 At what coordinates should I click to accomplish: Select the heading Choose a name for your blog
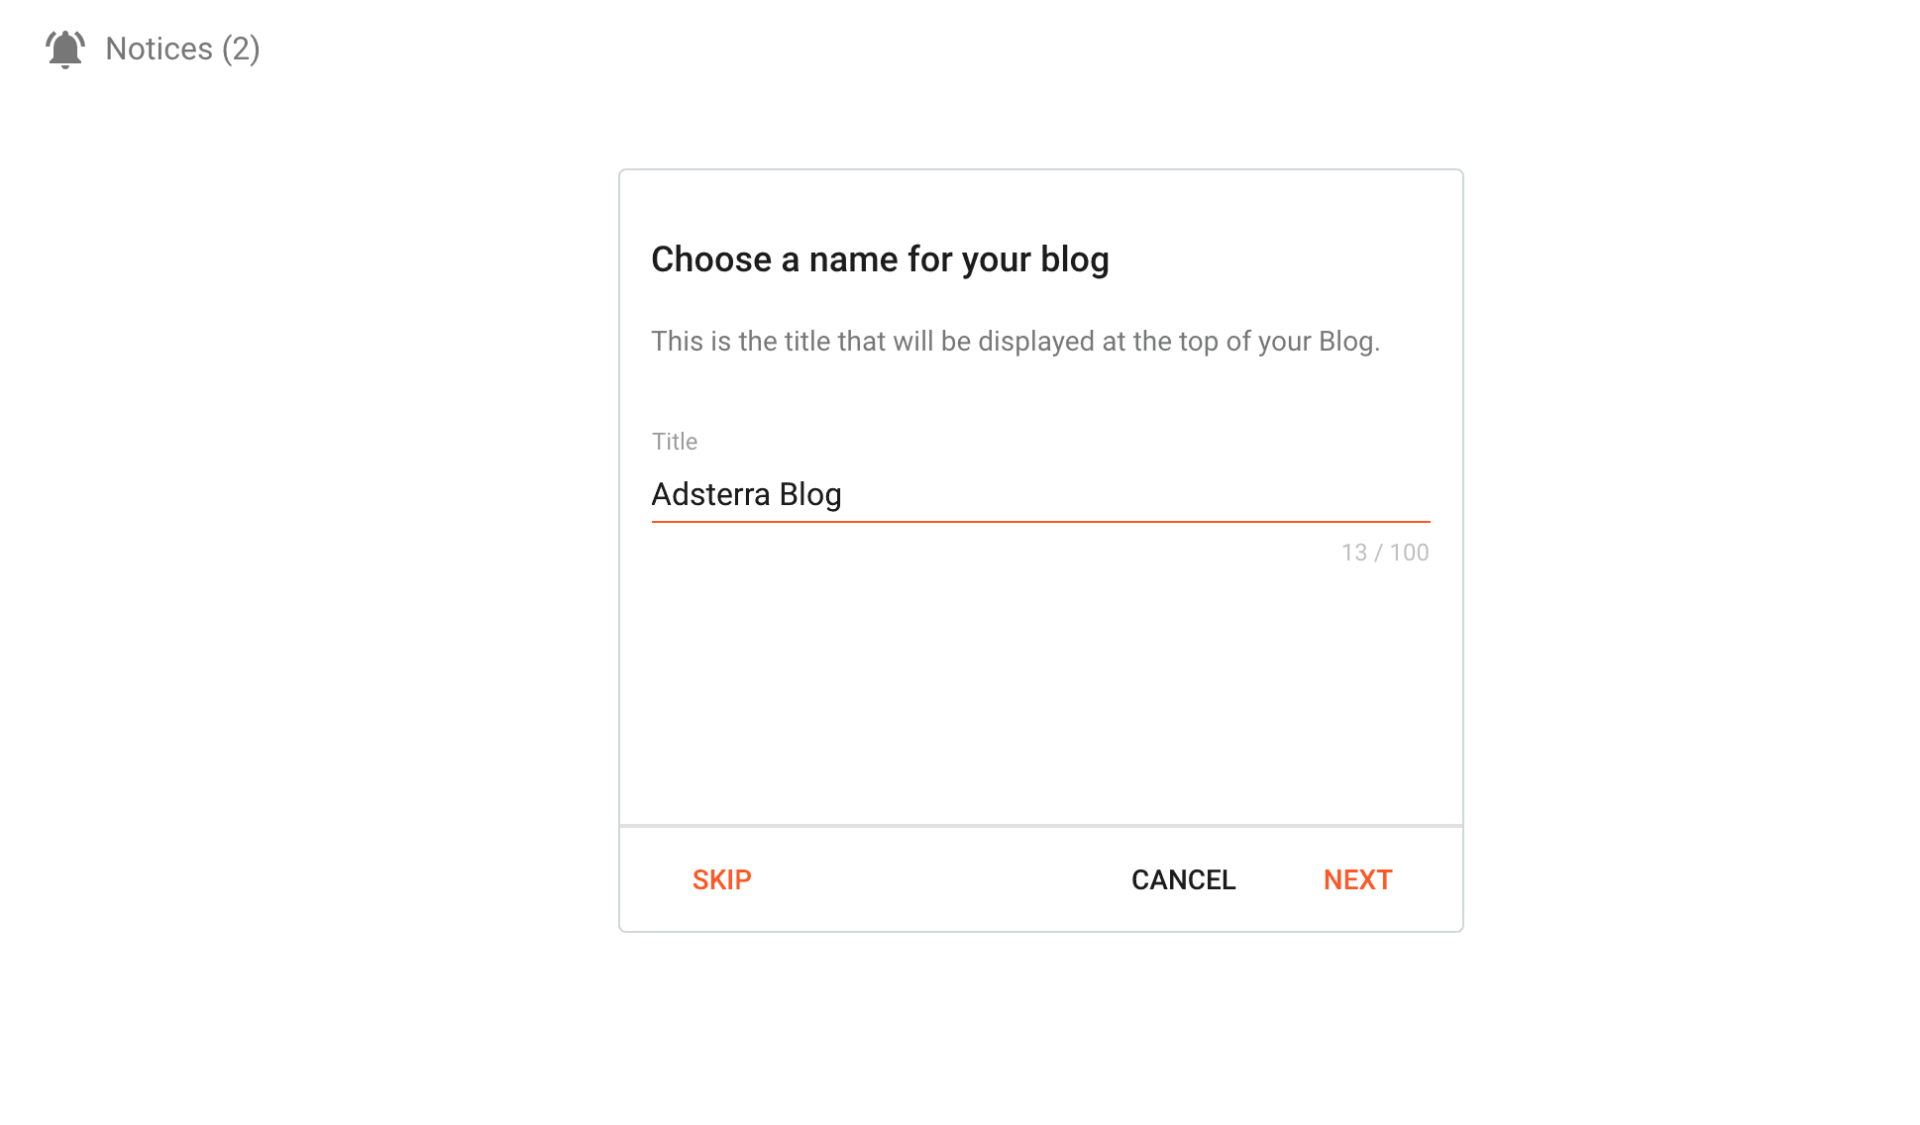tap(879, 258)
